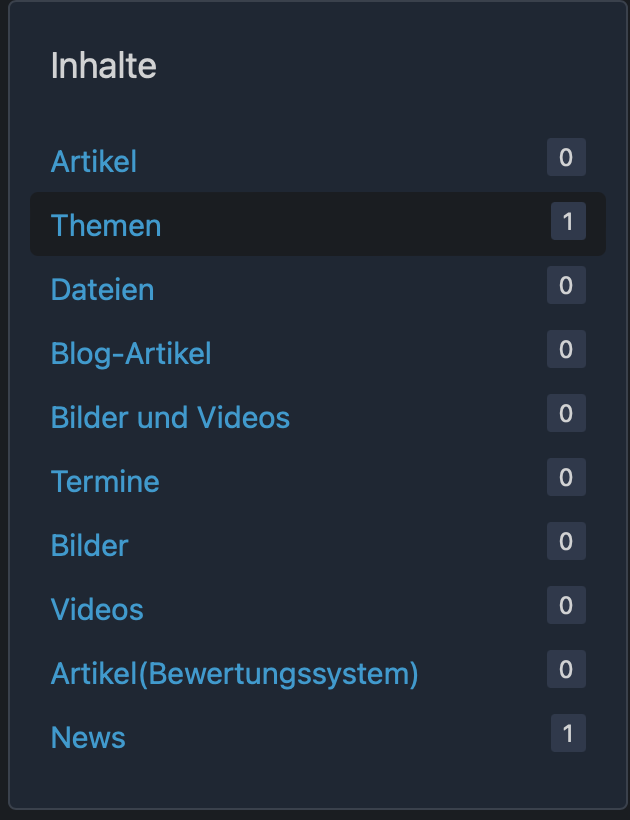Open the Bilder link

[90, 545]
